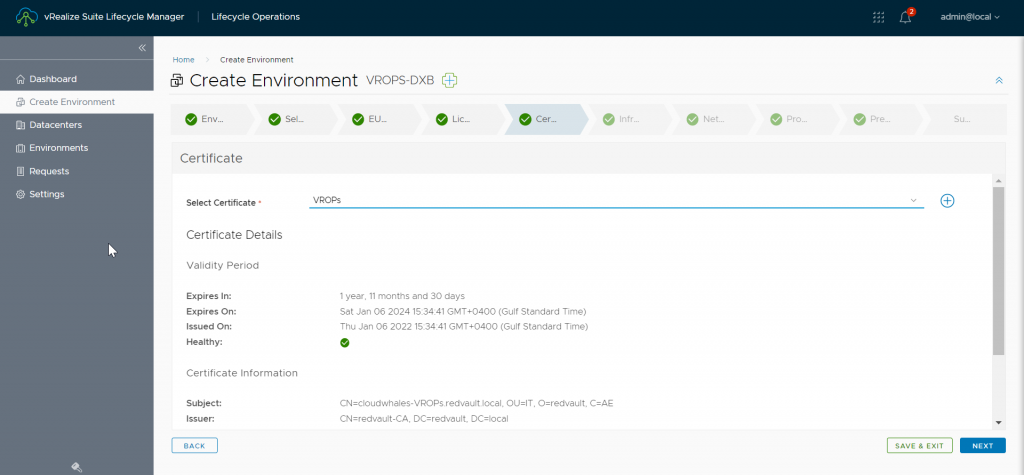Go to the Lic... wizard step
This screenshot has width=1024, height=475.
click(x=461, y=120)
